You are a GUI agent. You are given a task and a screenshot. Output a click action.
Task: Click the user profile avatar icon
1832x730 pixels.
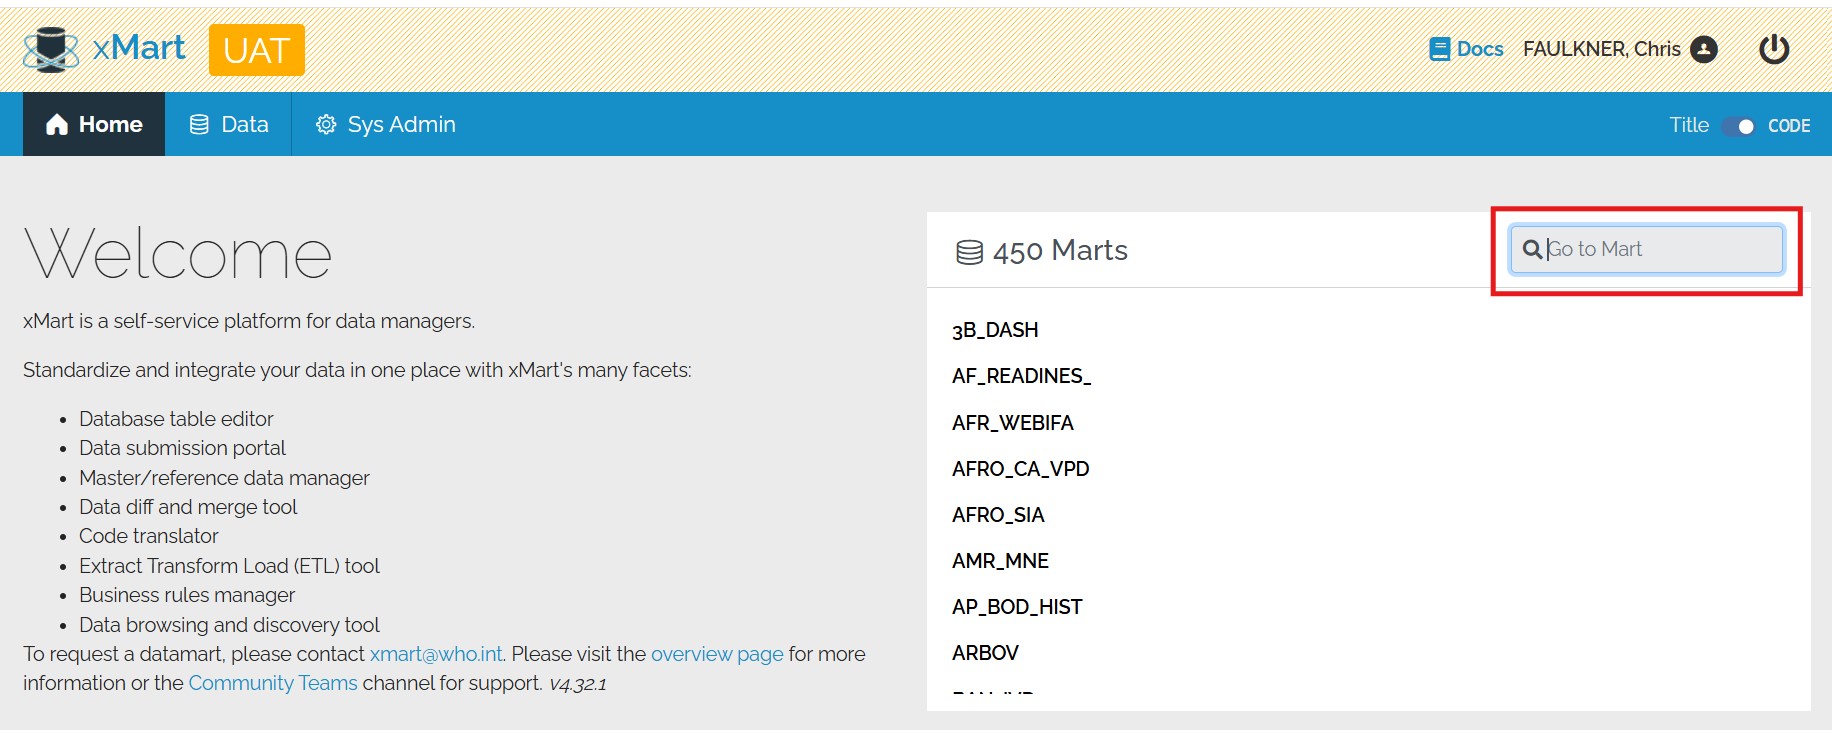[x=1703, y=49]
